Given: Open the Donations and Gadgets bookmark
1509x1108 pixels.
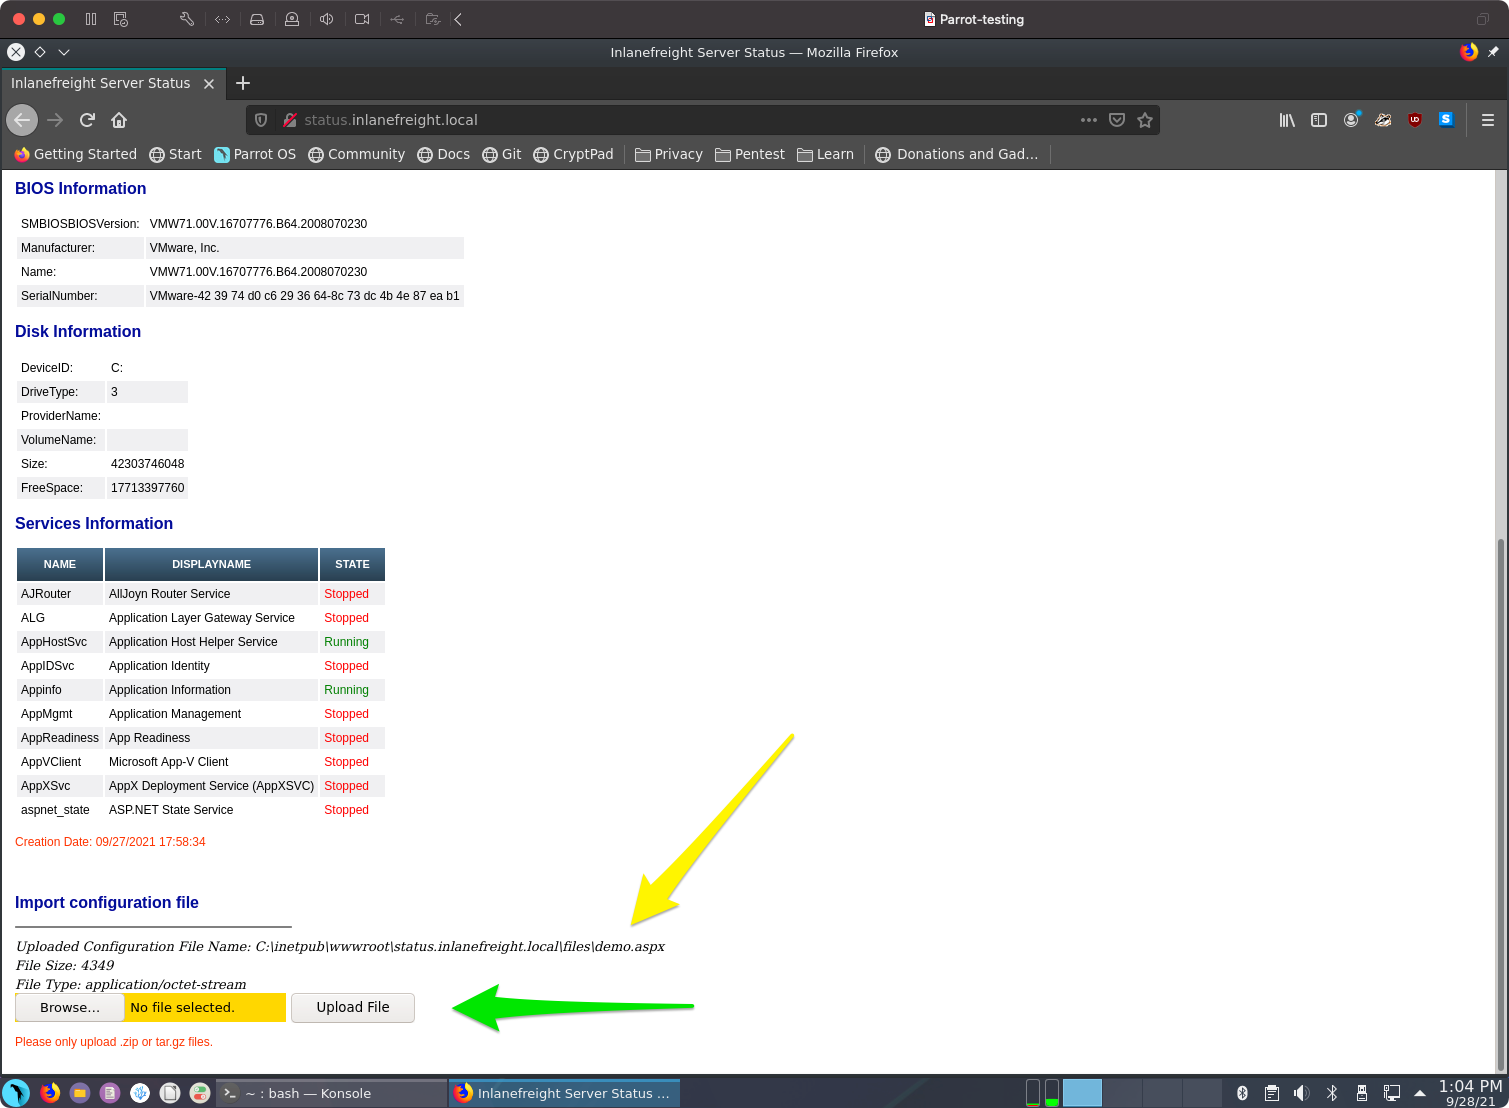Looking at the screenshot, I should click(957, 154).
